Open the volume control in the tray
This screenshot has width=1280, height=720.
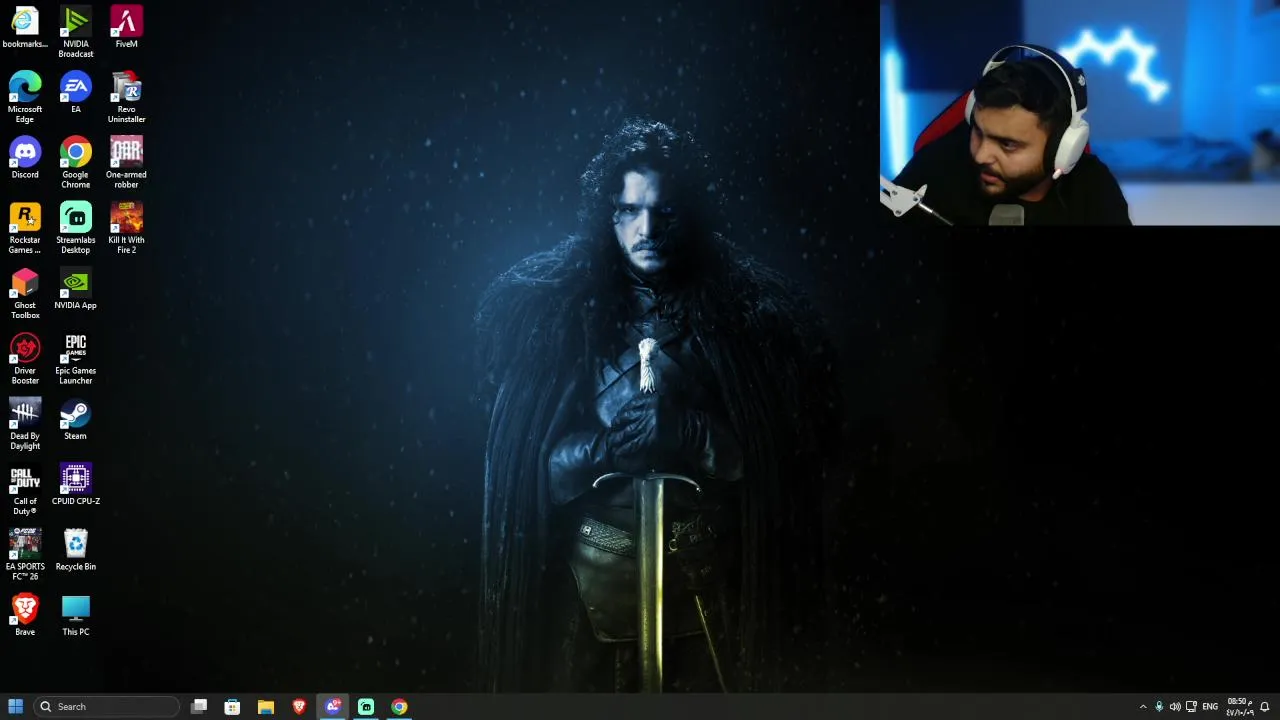[1175, 707]
